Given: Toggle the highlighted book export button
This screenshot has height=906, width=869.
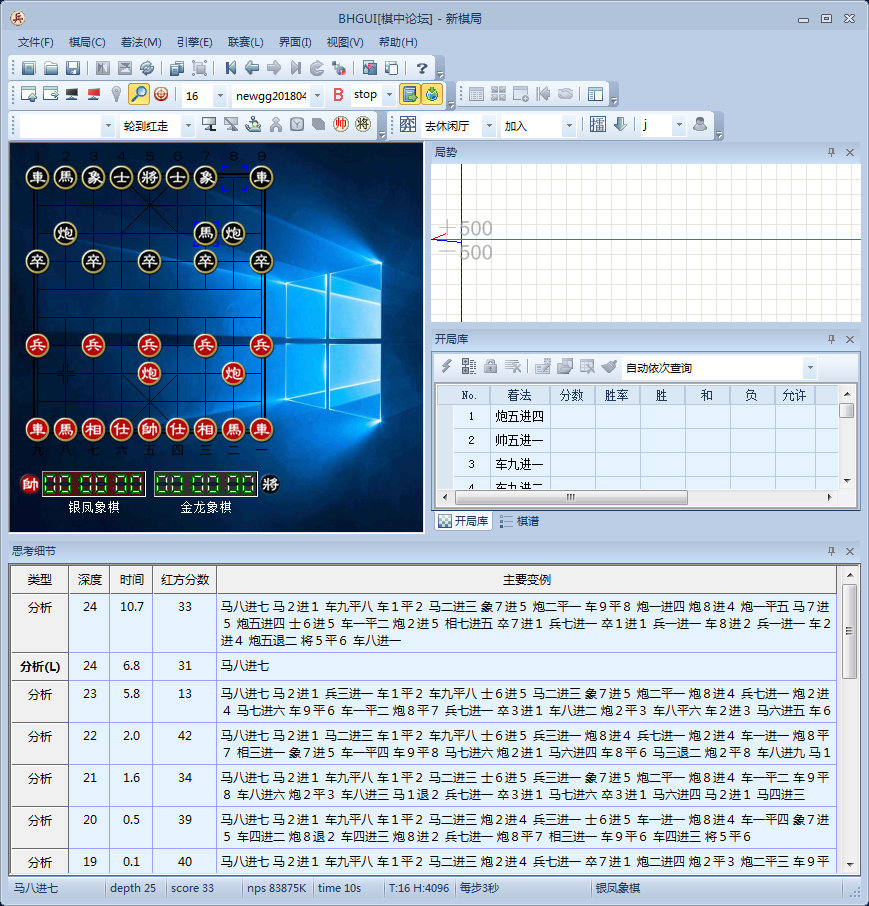Looking at the screenshot, I should [410, 94].
